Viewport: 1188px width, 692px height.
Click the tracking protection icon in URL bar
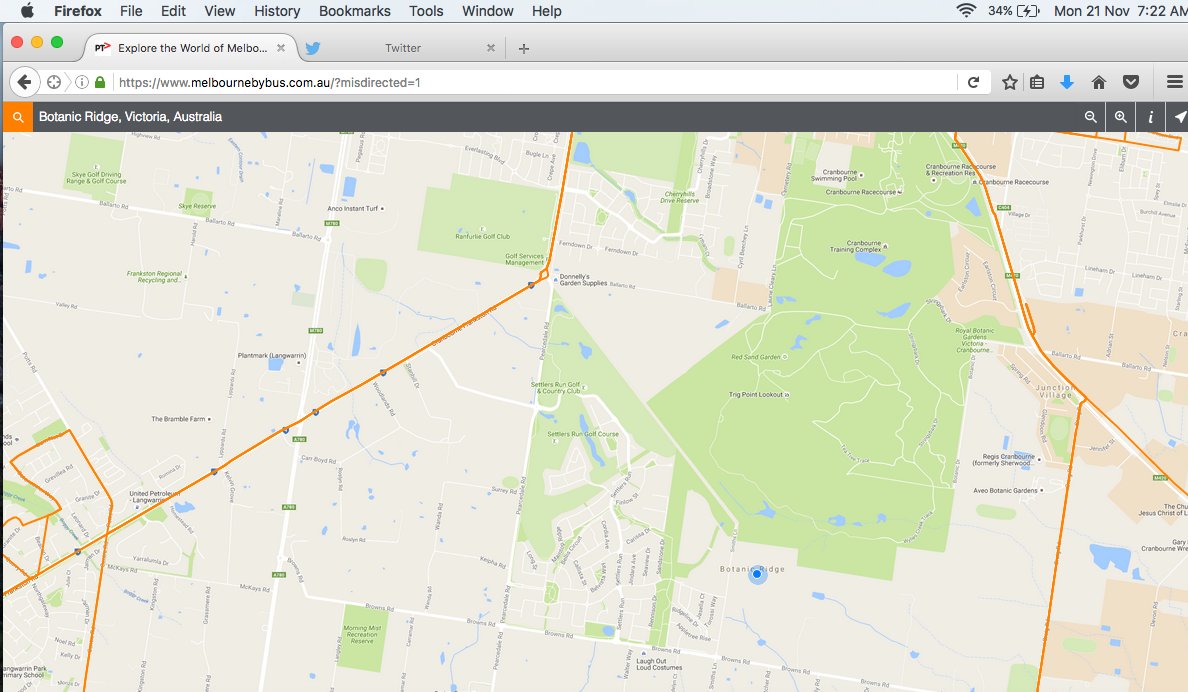[x=54, y=82]
